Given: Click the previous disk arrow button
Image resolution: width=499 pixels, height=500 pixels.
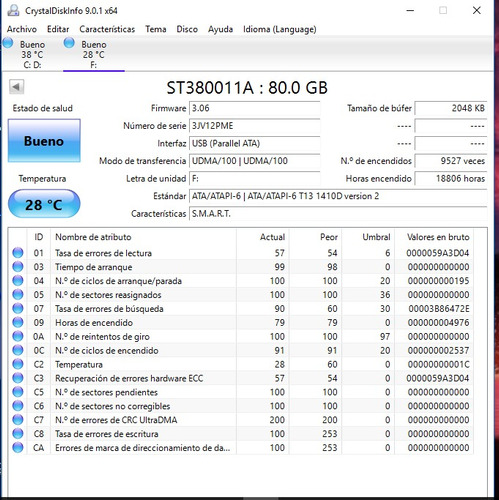Looking at the screenshot, I should pyautogui.click(x=16, y=87).
